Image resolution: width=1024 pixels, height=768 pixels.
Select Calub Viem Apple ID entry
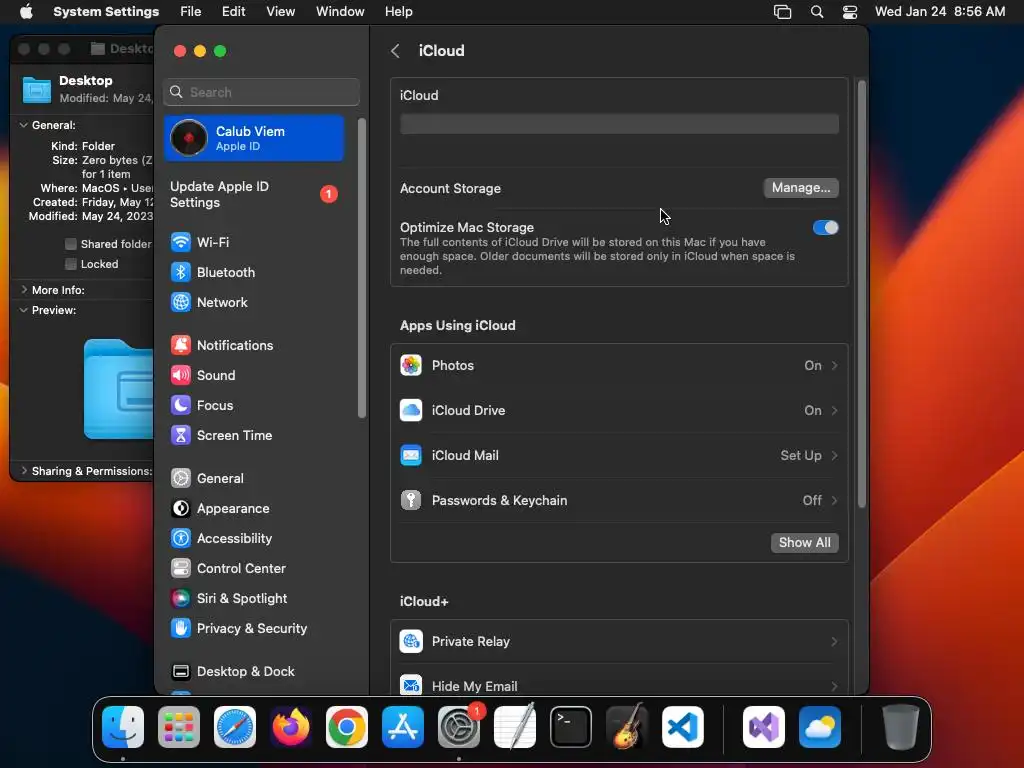coord(254,138)
